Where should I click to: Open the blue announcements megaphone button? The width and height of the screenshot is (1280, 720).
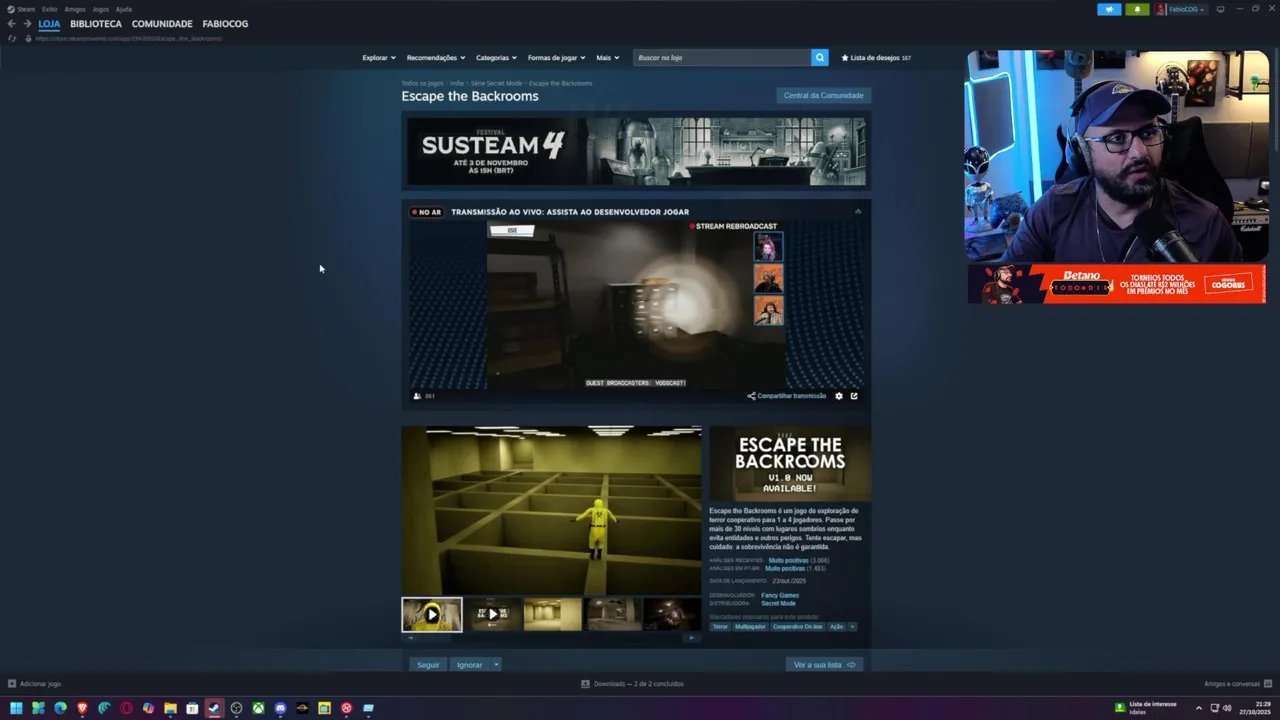(1109, 9)
